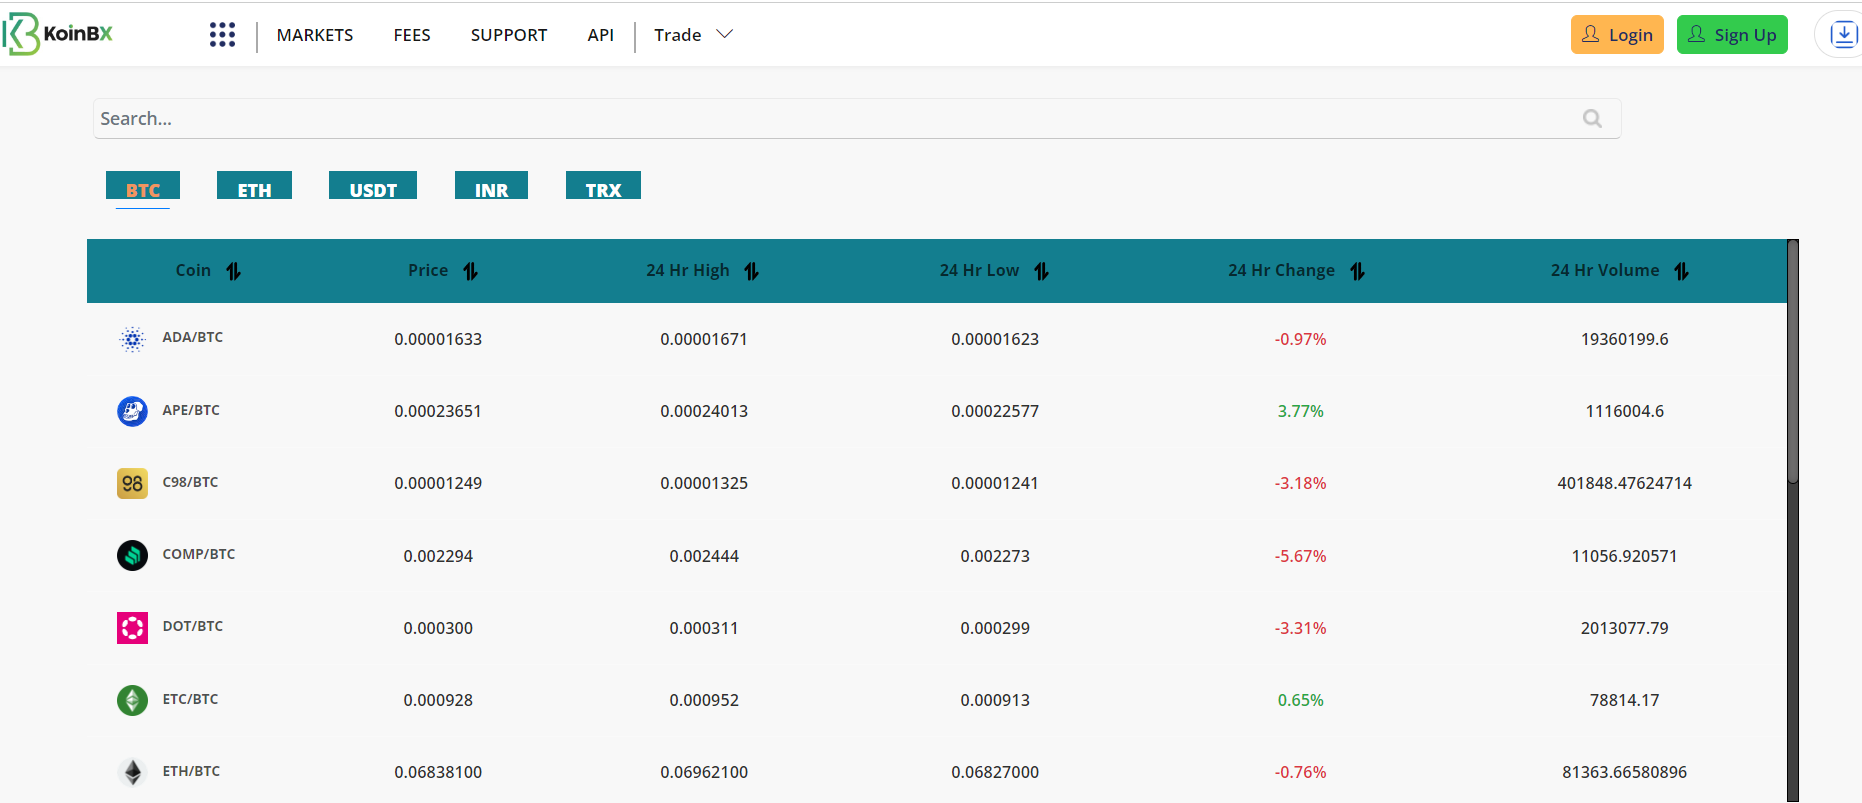1862x803 pixels.
Task: Click the Price column header label
Action: pos(428,270)
